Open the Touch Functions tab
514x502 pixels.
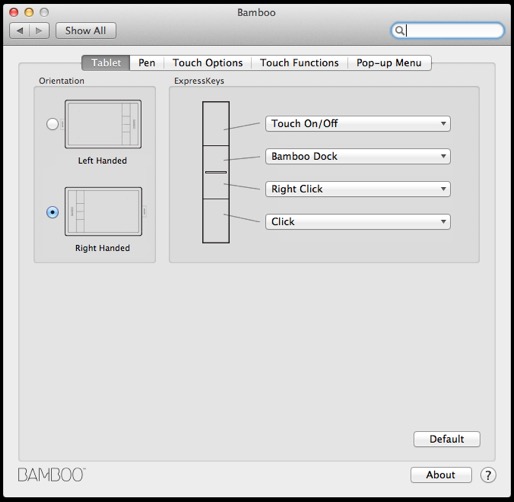point(299,63)
